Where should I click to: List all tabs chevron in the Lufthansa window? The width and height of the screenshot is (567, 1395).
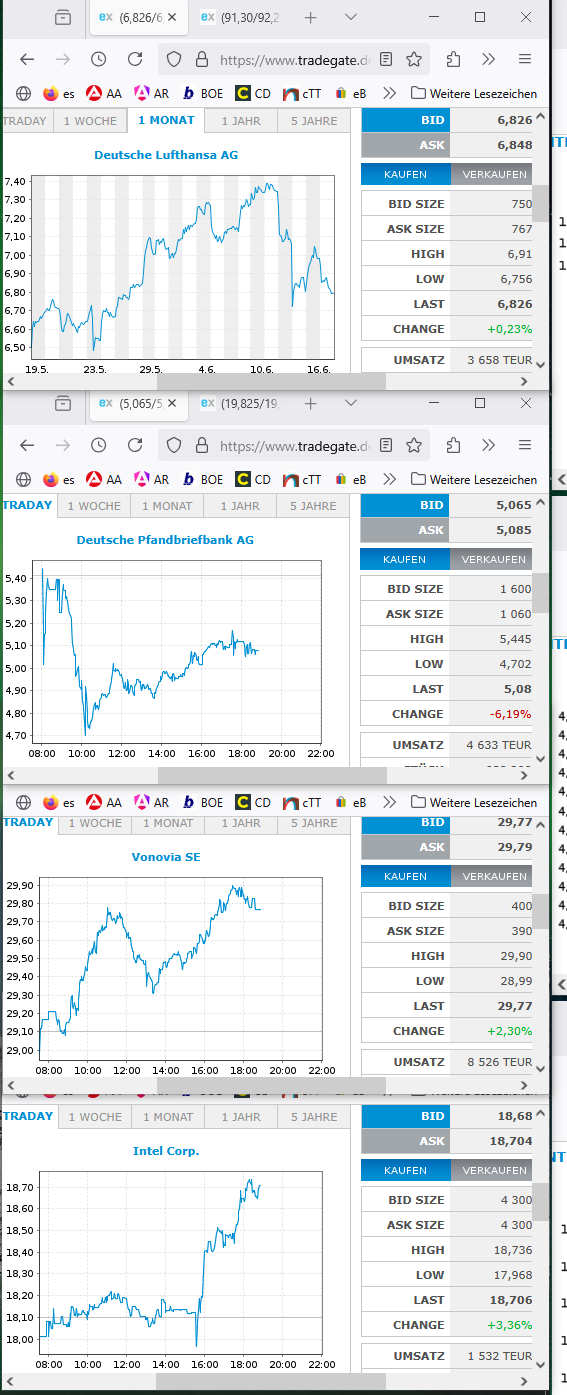point(351,17)
